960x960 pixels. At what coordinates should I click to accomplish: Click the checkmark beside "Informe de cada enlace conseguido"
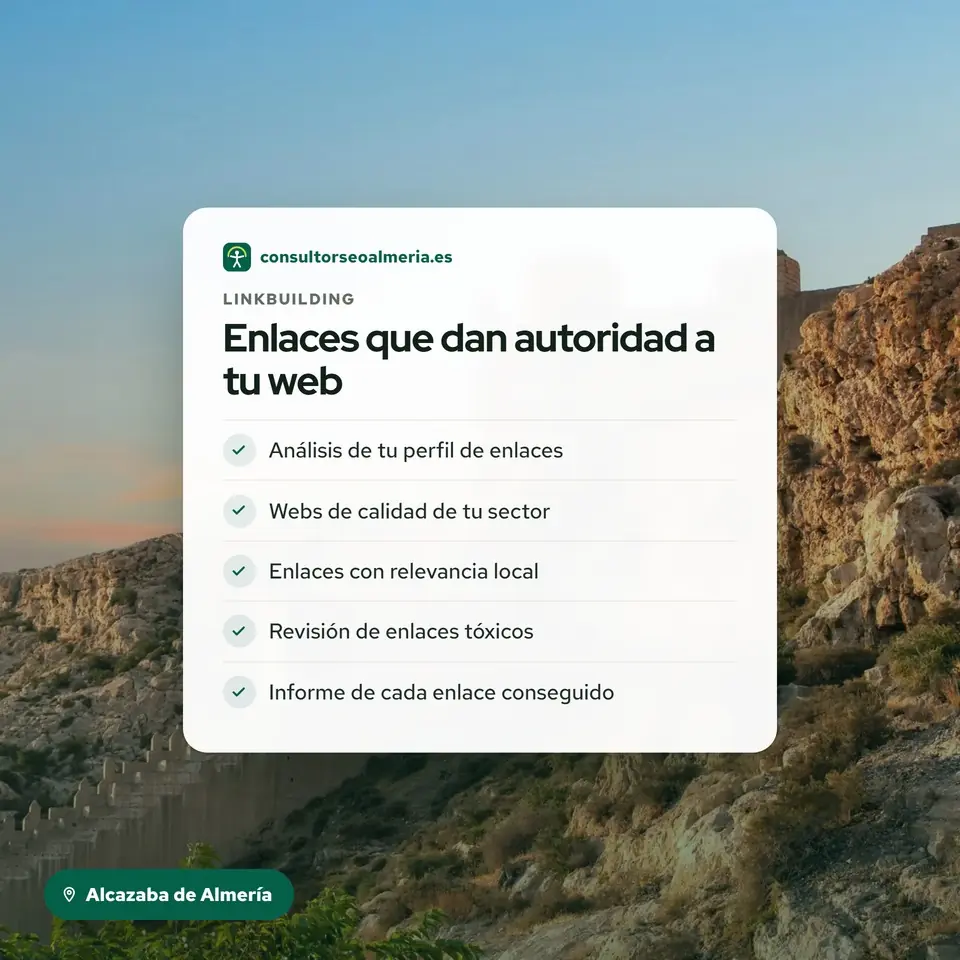[x=239, y=692]
